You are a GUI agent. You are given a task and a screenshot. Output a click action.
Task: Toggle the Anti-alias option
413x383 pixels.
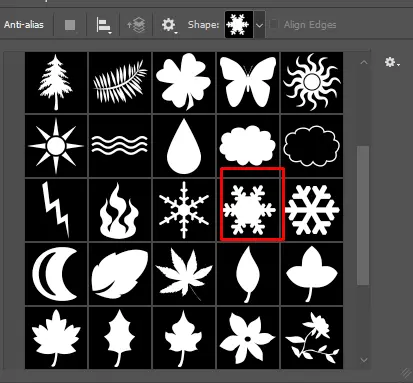click(24, 25)
